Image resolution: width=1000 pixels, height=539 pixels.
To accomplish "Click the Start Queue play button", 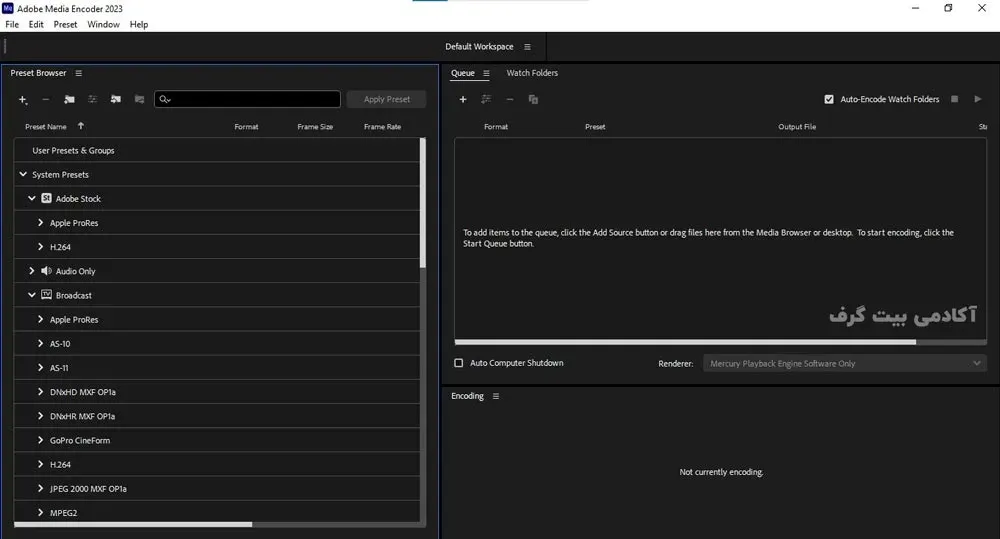I will (978, 100).
